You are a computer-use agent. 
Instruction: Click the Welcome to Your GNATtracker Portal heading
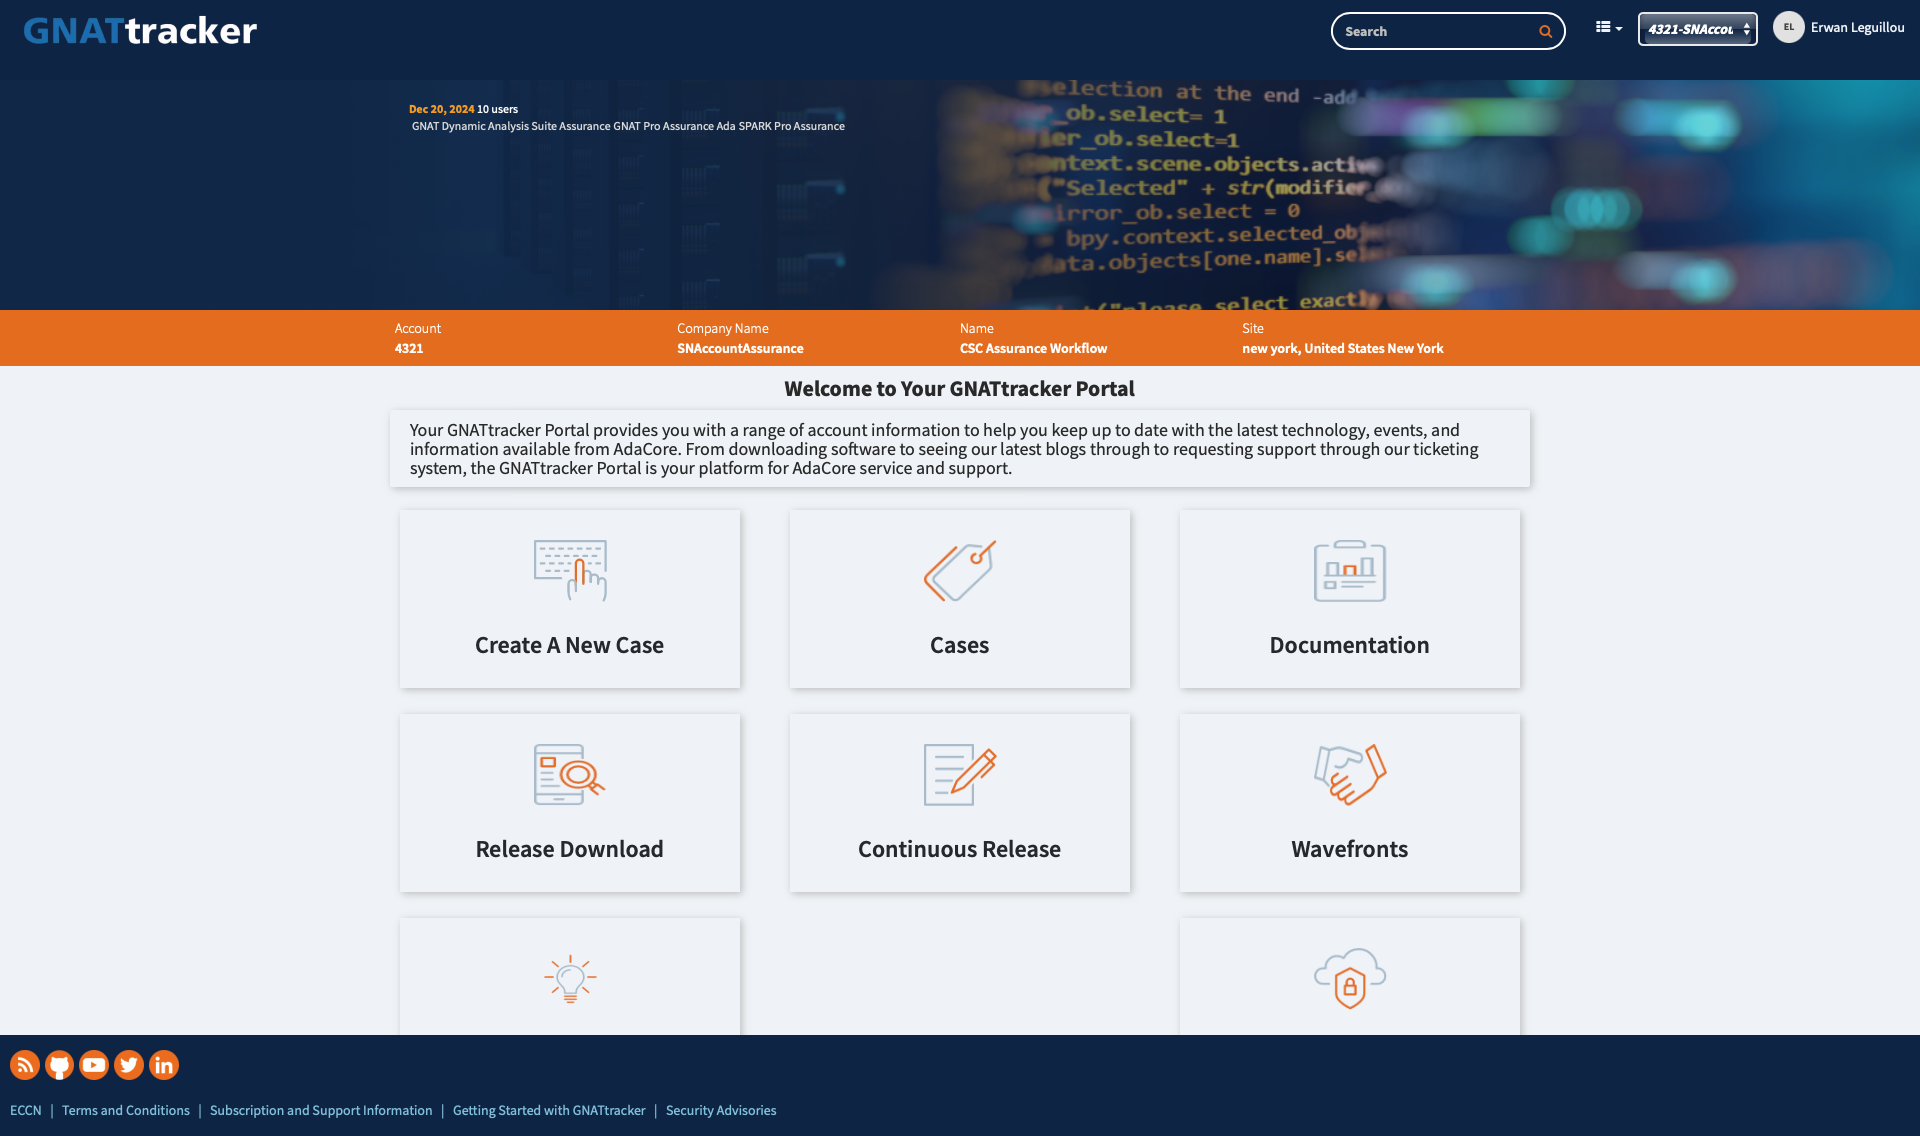pyautogui.click(x=959, y=389)
